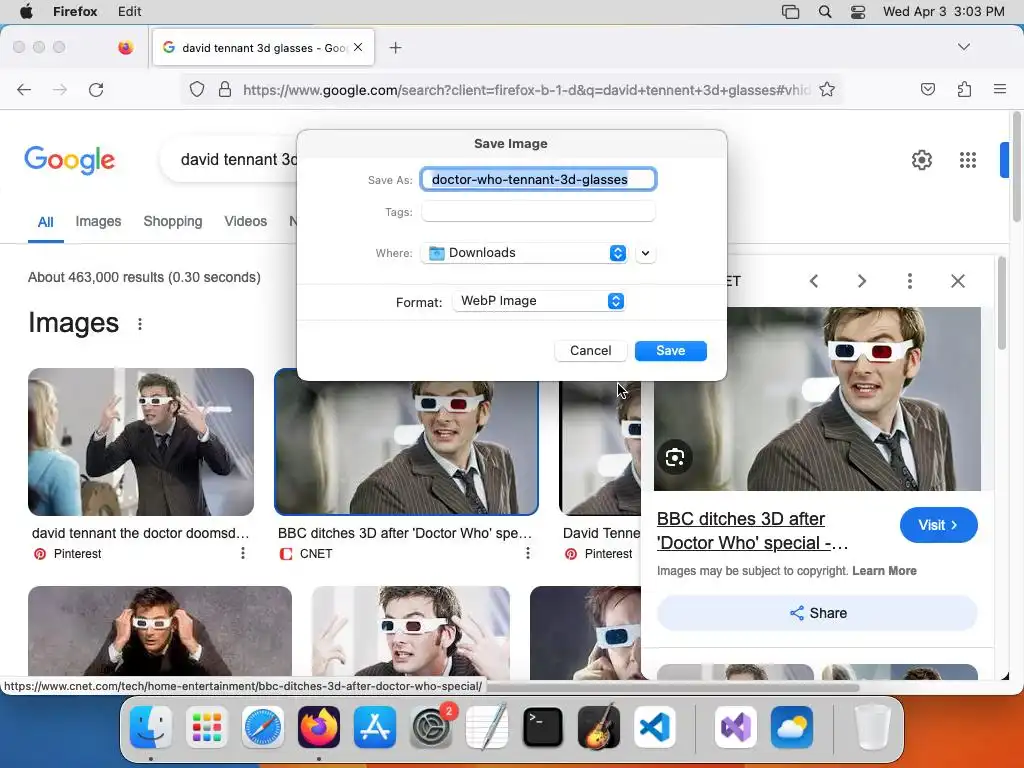Click the page vertical scrollbar

(x=1016, y=167)
